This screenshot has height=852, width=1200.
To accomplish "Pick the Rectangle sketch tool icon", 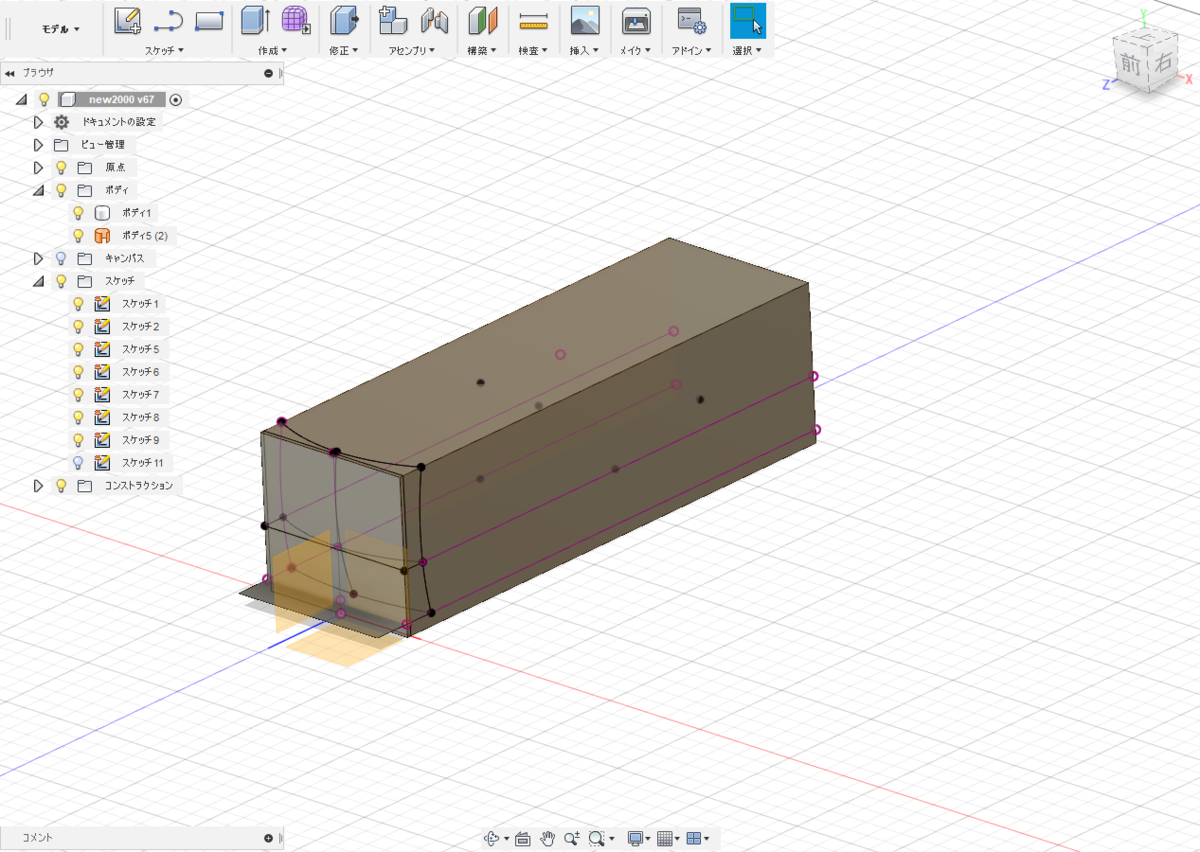I will point(209,20).
